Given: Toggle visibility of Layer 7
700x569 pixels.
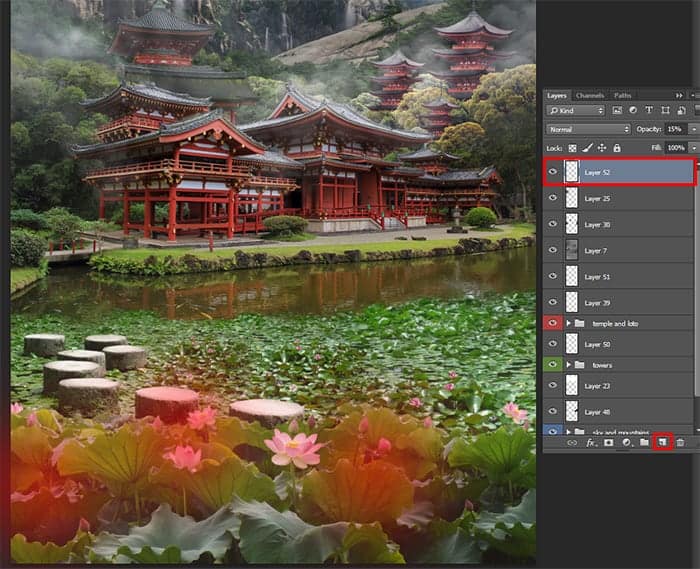Looking at the screenshot, I should tap(553, 250).
